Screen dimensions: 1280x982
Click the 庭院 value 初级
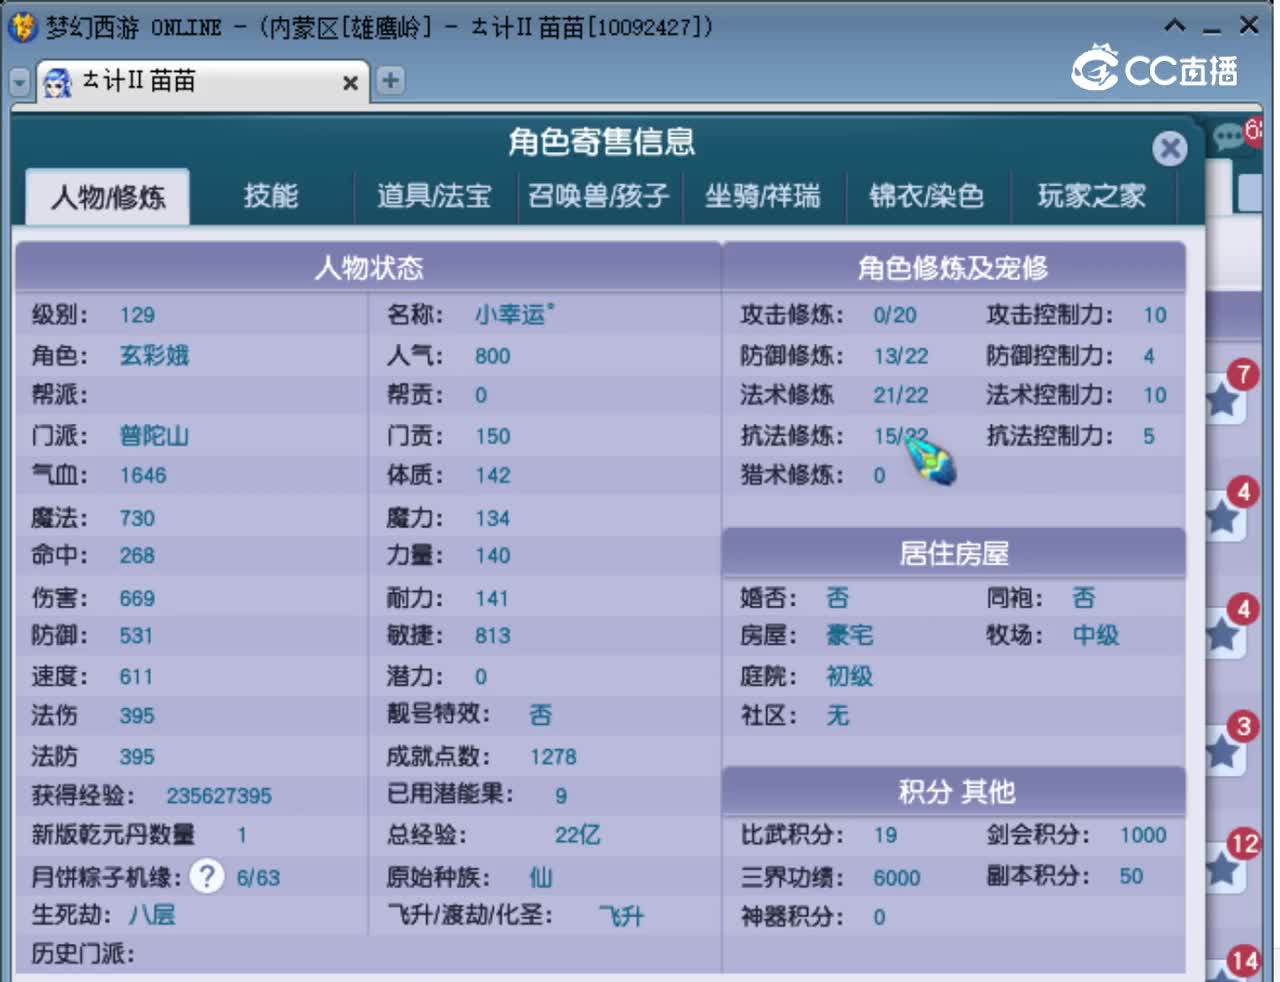point(849,676)
